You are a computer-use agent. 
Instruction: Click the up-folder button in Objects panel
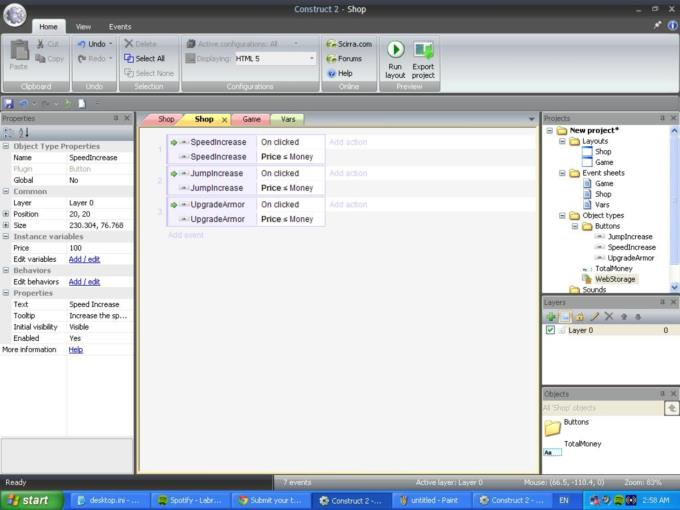671,408
